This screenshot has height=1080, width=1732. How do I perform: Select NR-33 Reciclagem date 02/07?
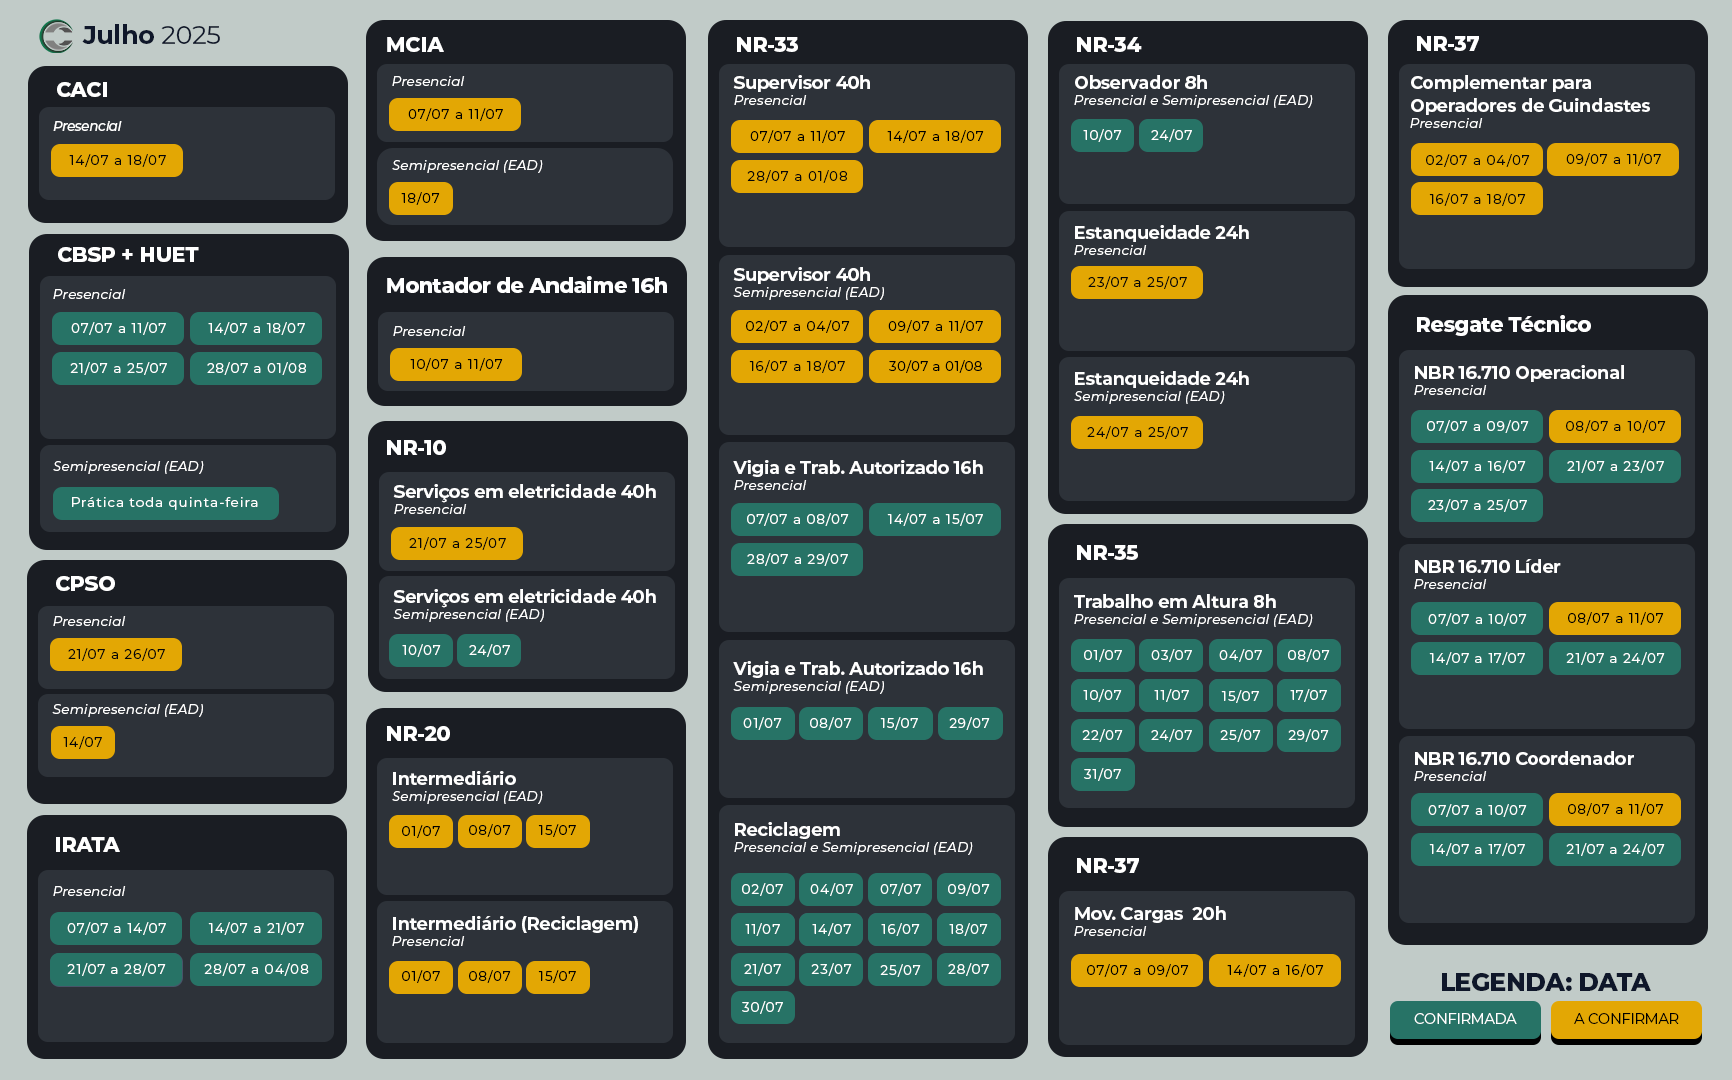point(762,889)
